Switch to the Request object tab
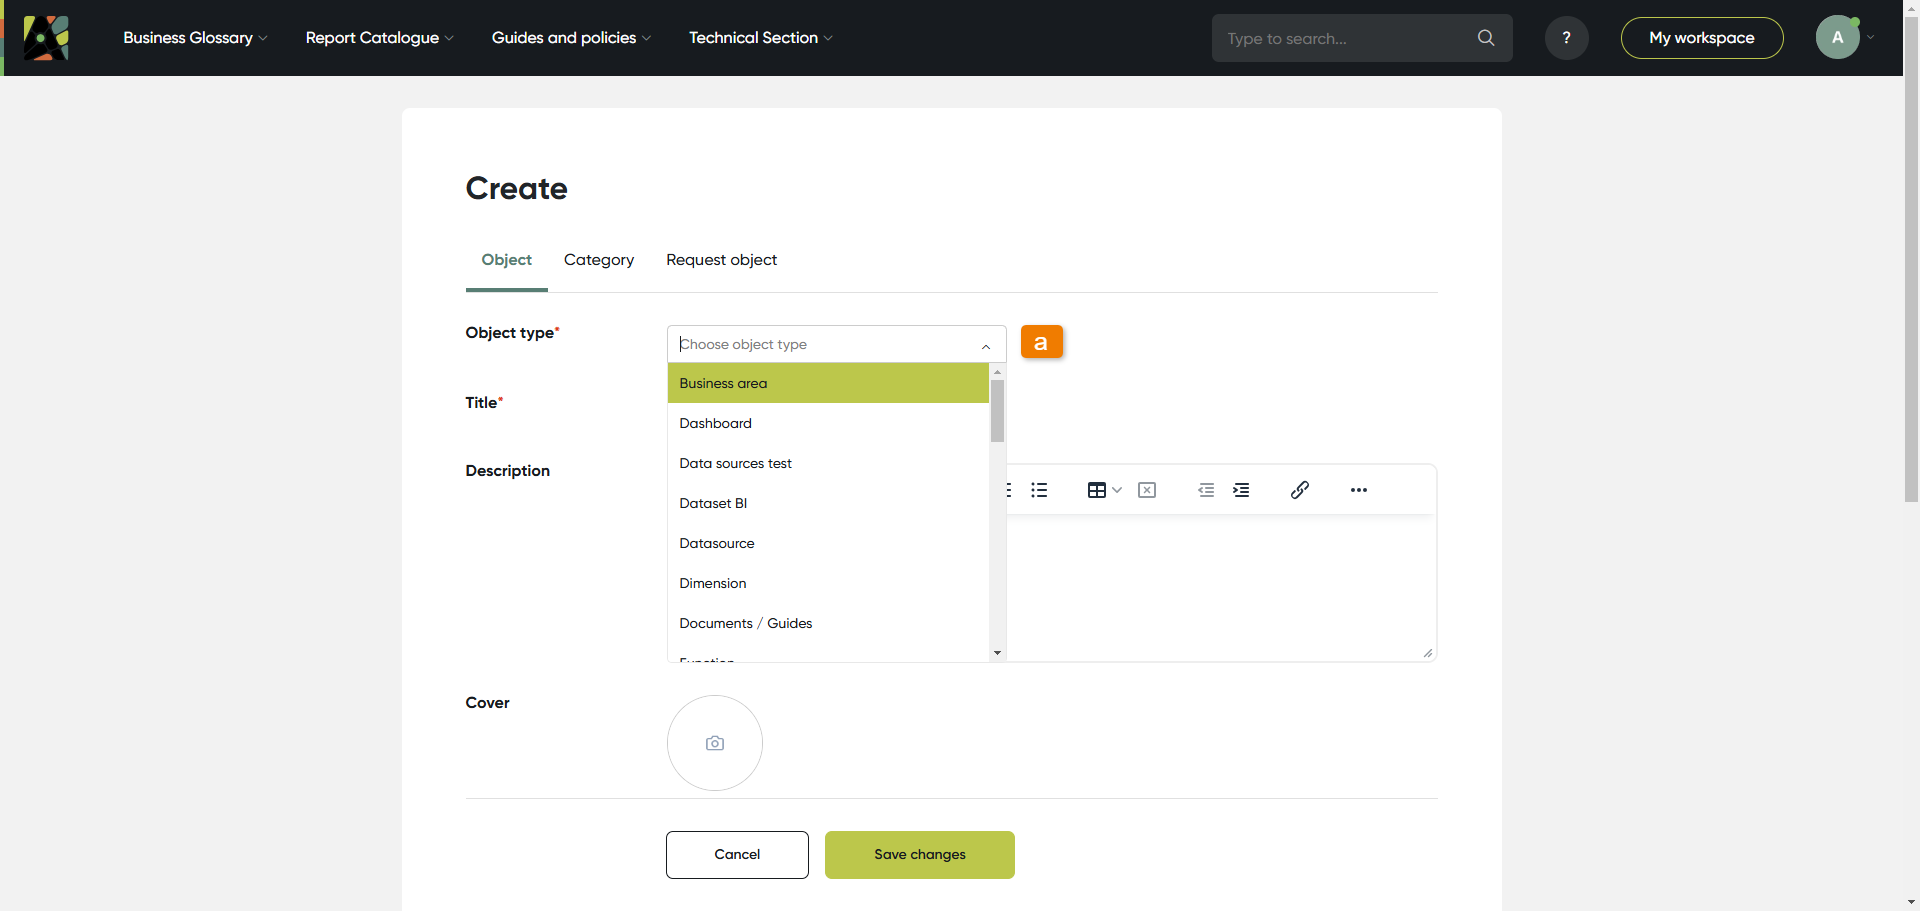The width and height of the screenshot is (1920, 911). (721, 260)
